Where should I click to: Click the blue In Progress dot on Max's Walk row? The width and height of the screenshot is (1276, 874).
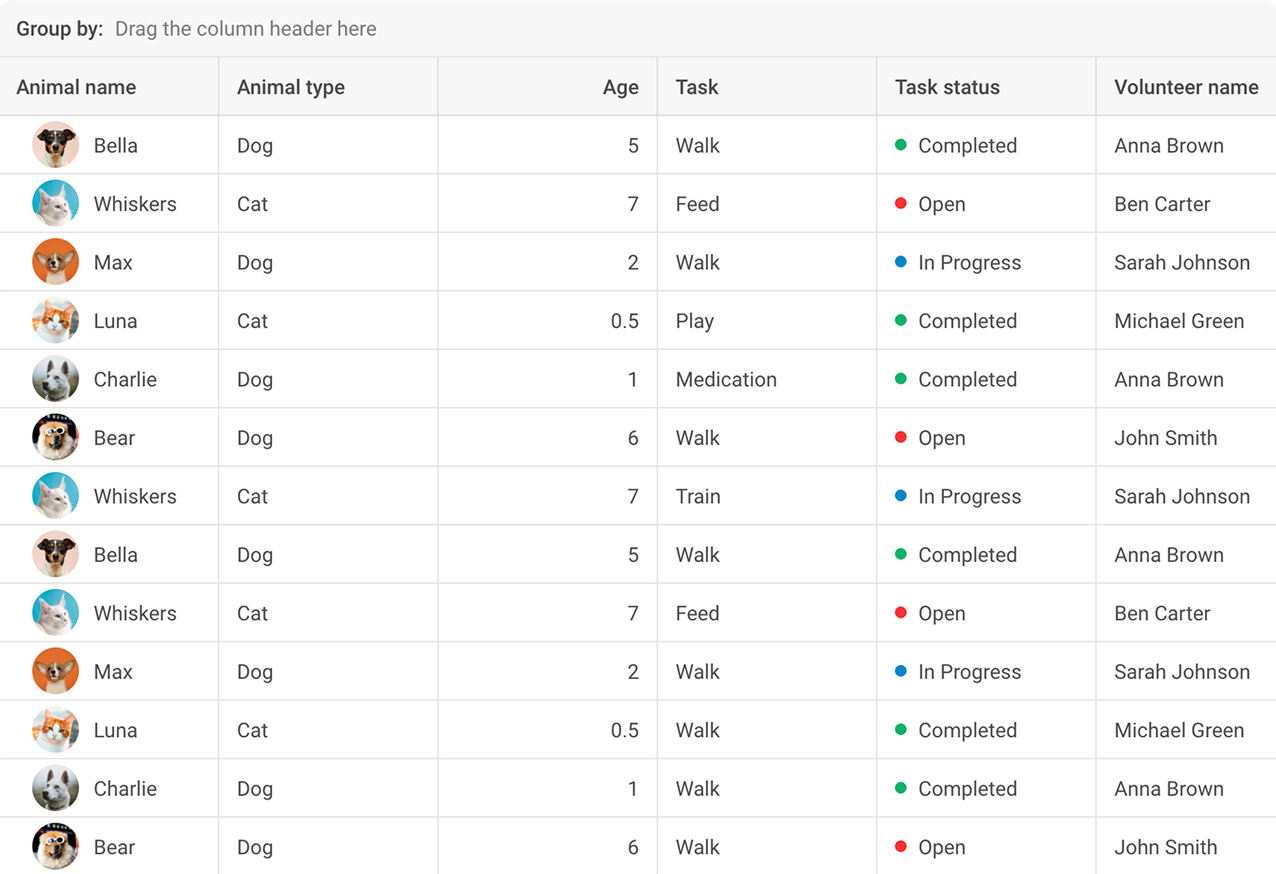coord(902,262)
